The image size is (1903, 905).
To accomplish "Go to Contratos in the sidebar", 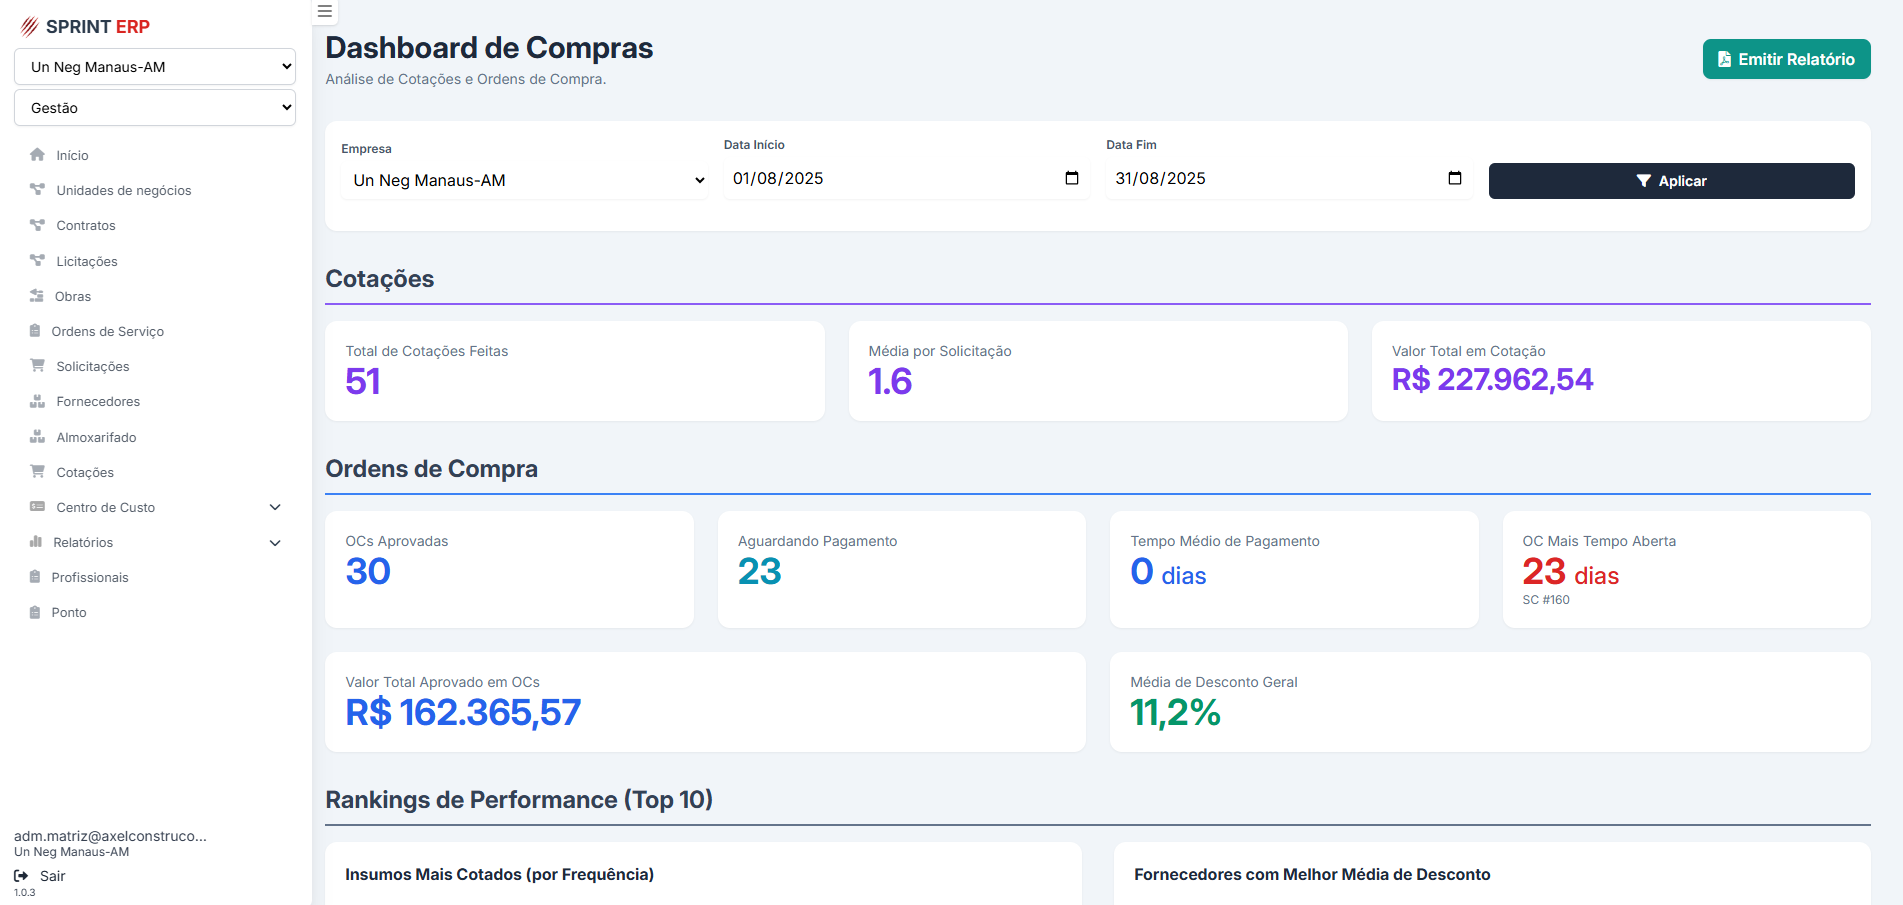I will tap(86, 226).
